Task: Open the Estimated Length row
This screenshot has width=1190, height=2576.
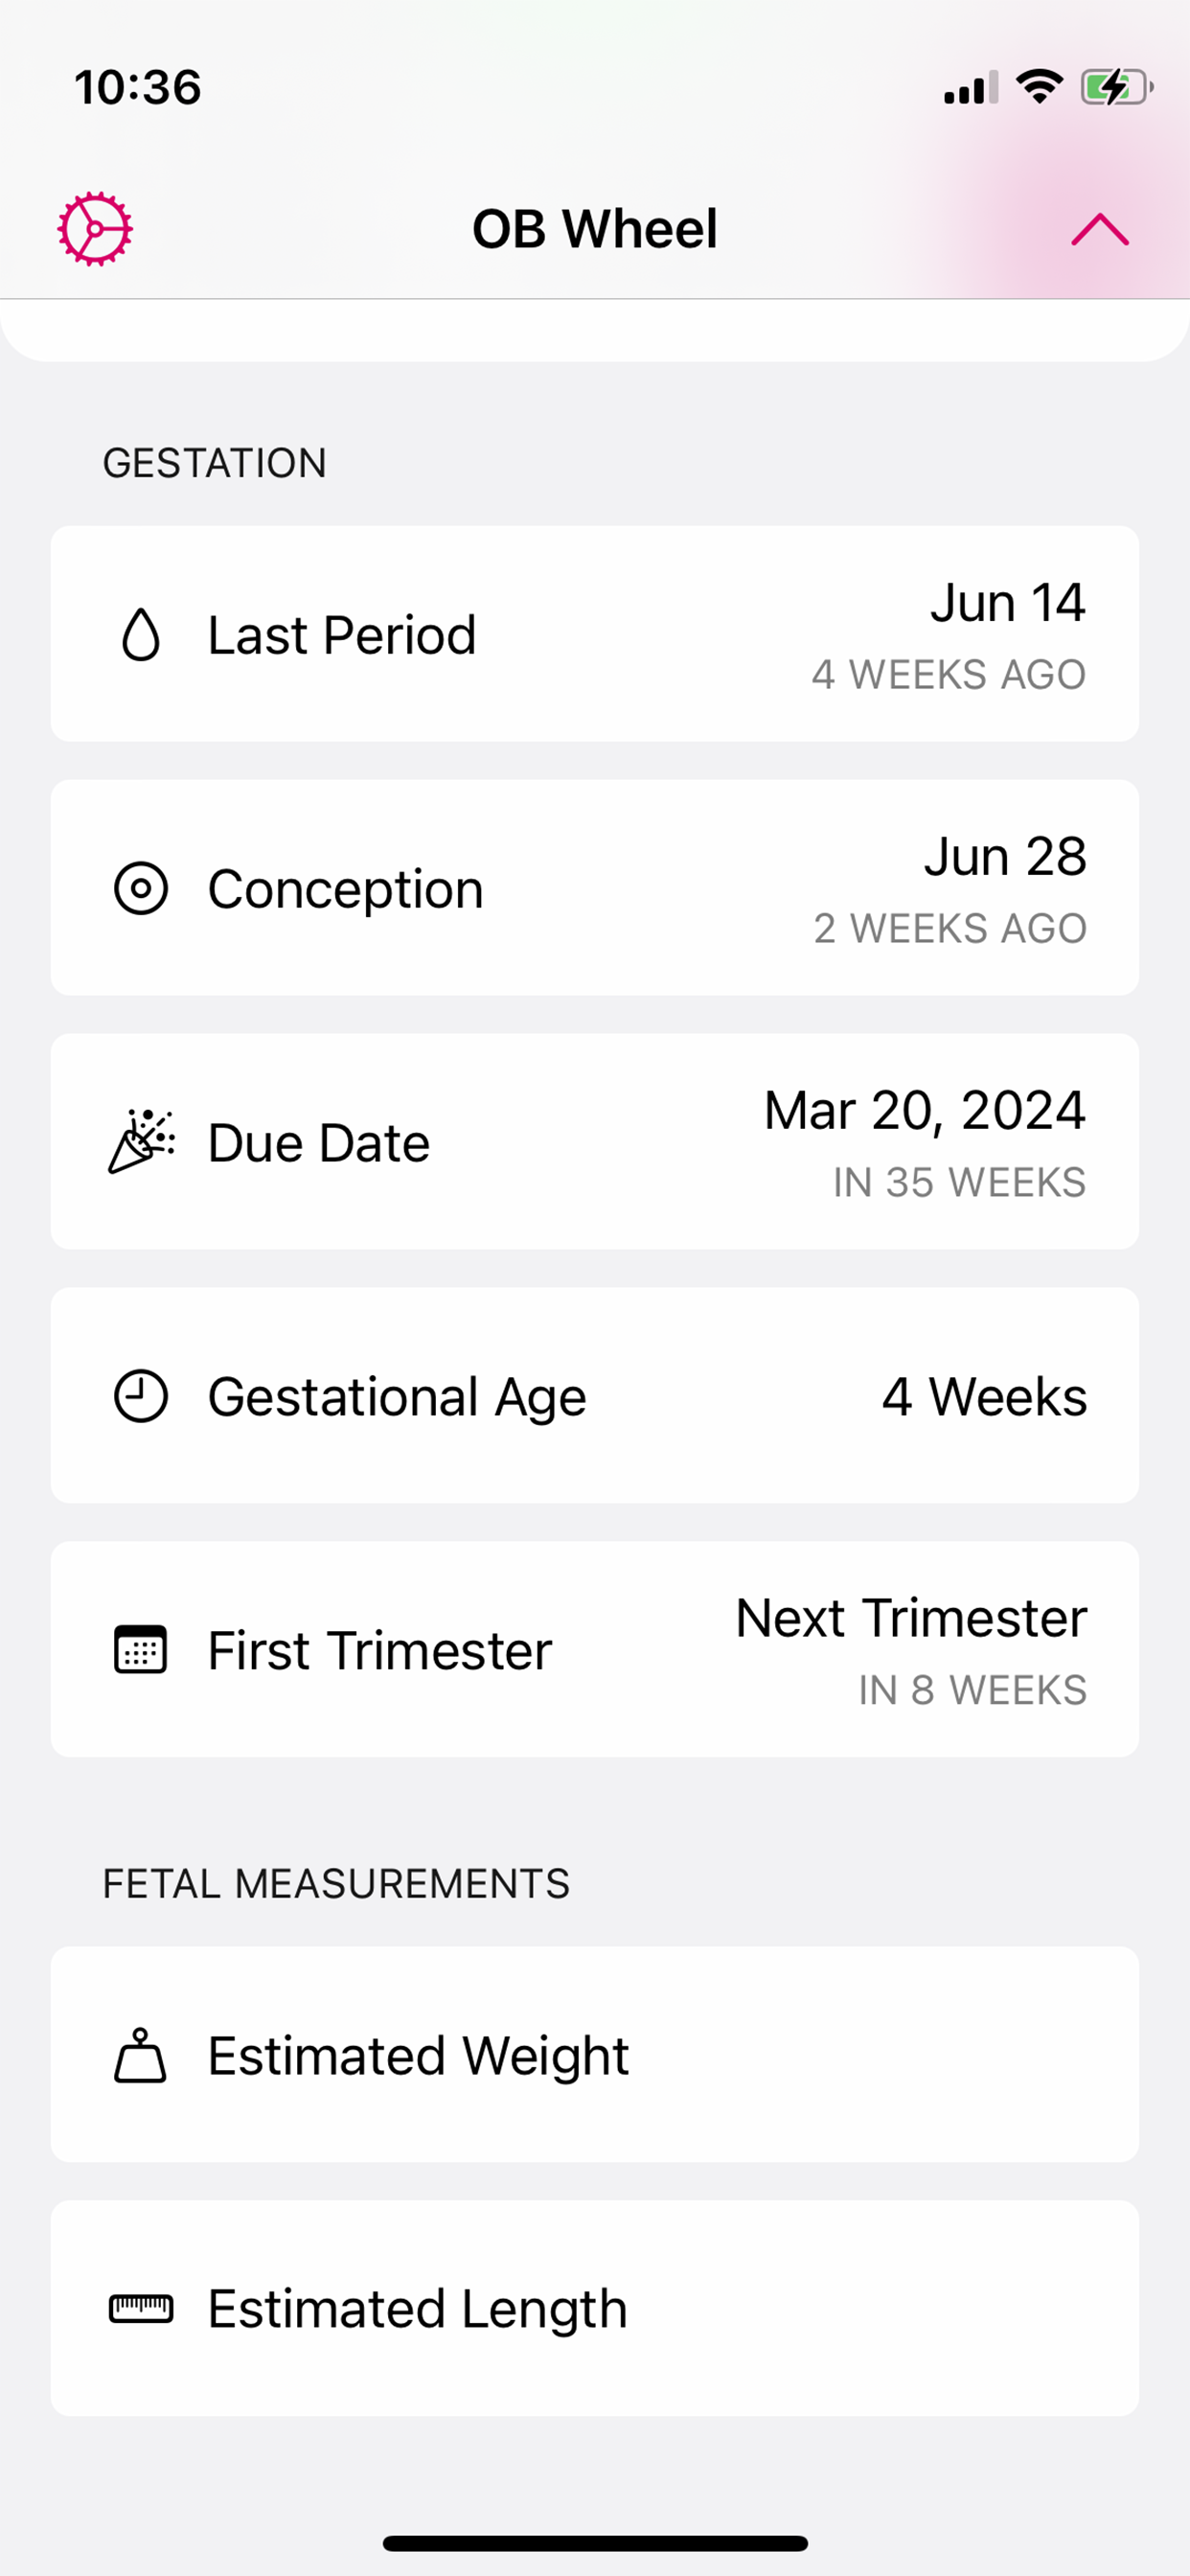Action: [x=595, y=2309]
